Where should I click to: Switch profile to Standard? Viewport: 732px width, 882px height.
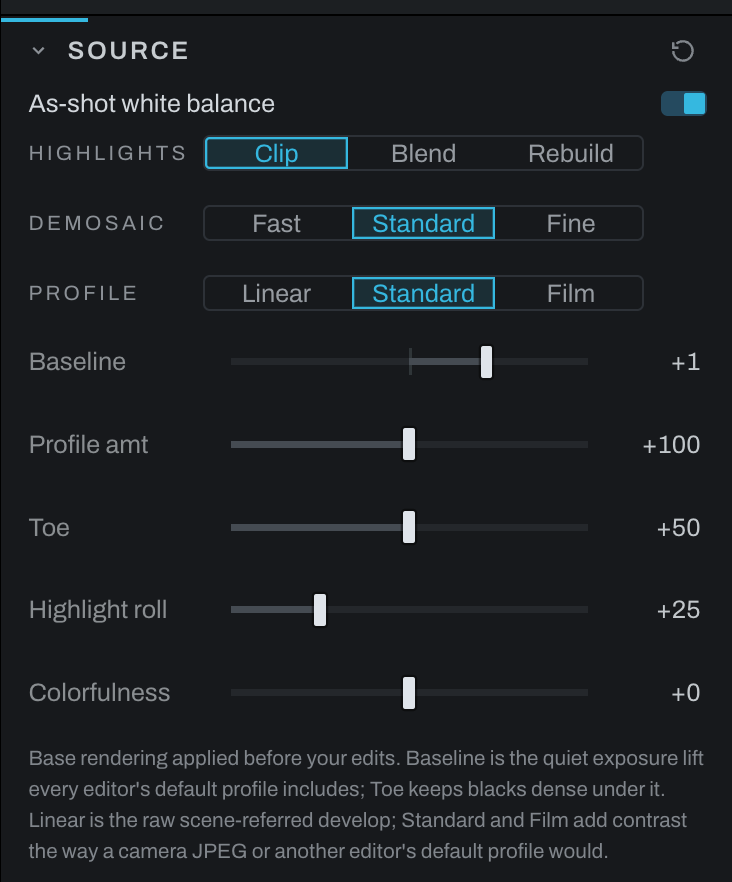[x=423, y=293]
